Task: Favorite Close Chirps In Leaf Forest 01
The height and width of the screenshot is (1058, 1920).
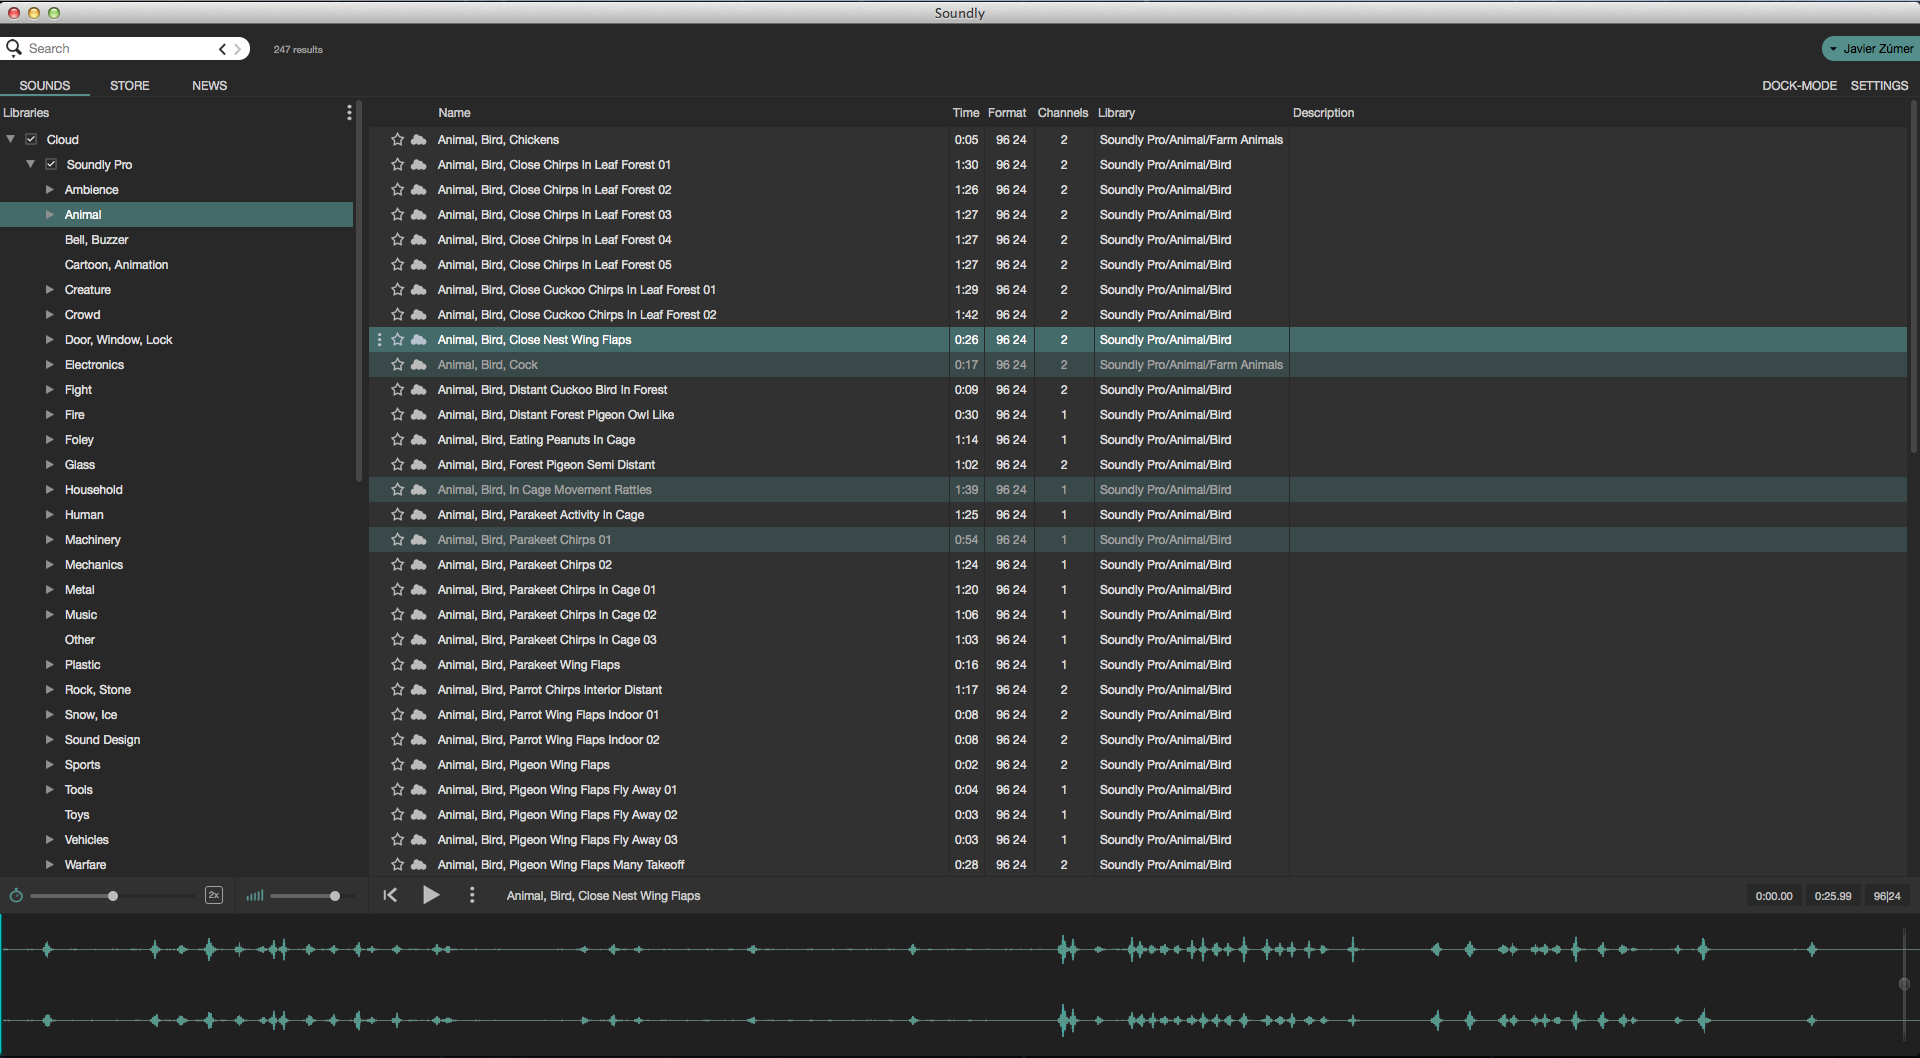Action: click(x=397, y=165)
